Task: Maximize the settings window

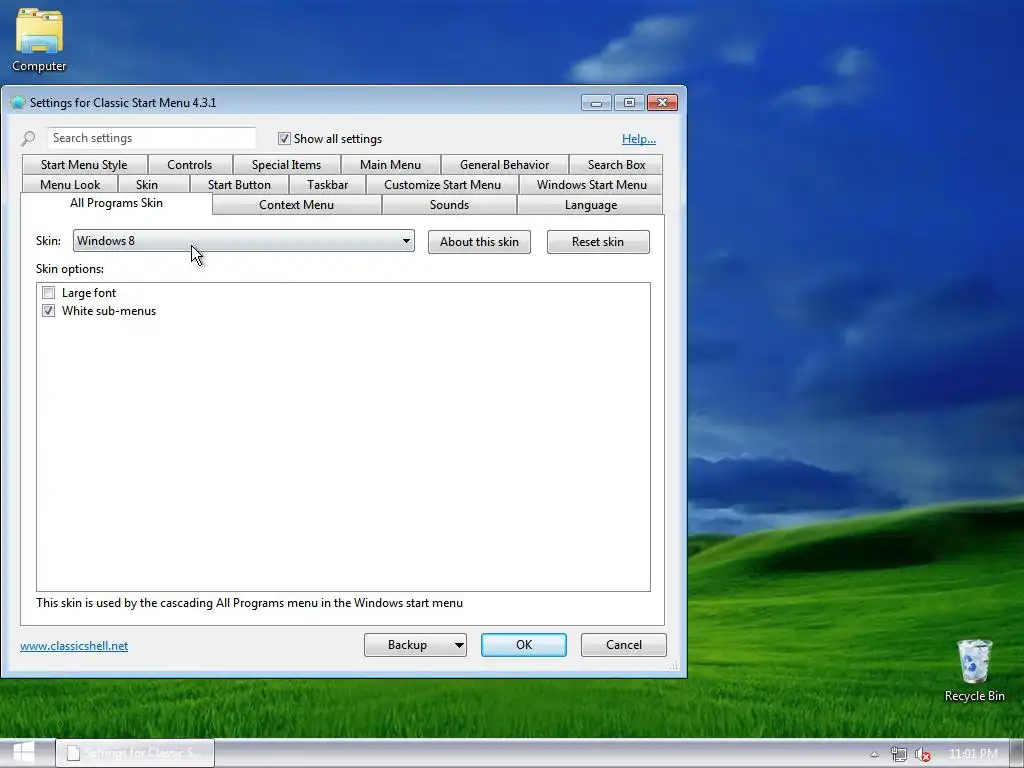Action: pyautogui.click(x=629, y=103)
